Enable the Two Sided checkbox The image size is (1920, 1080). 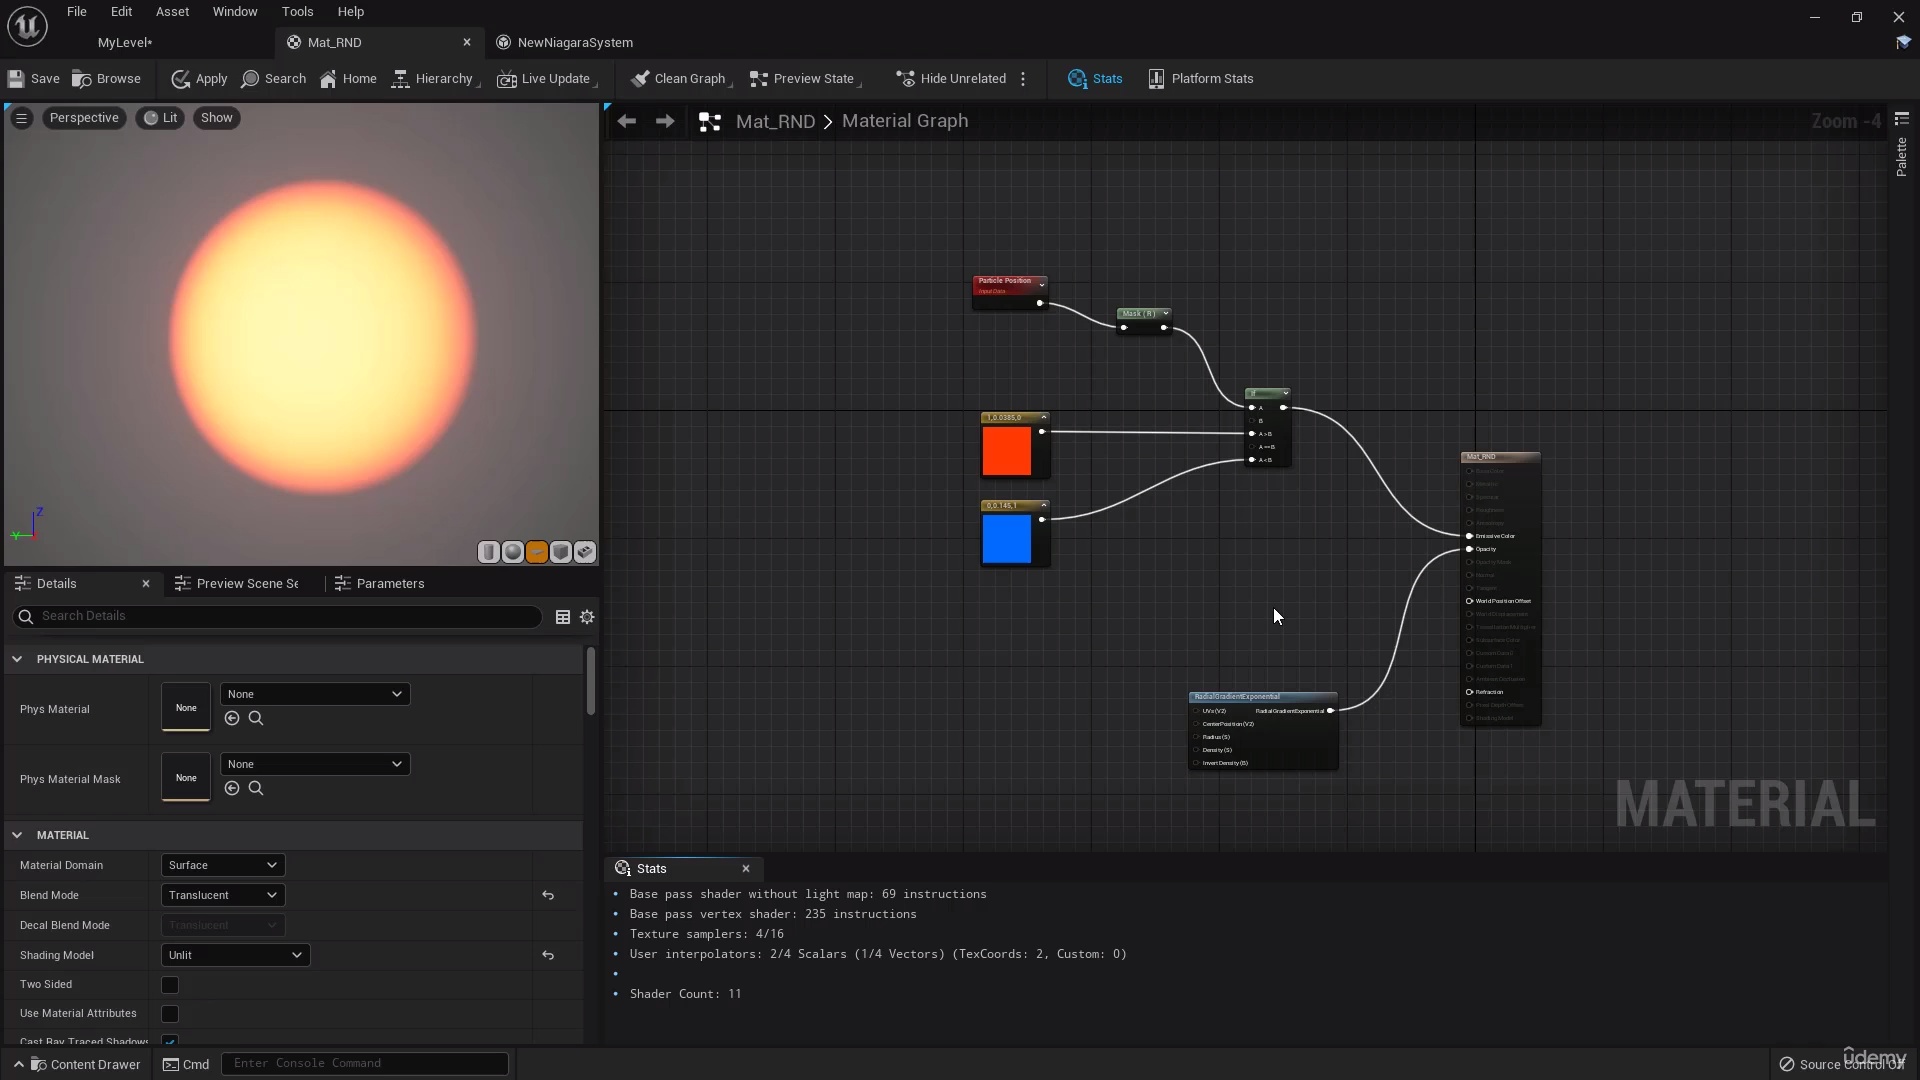169,985
